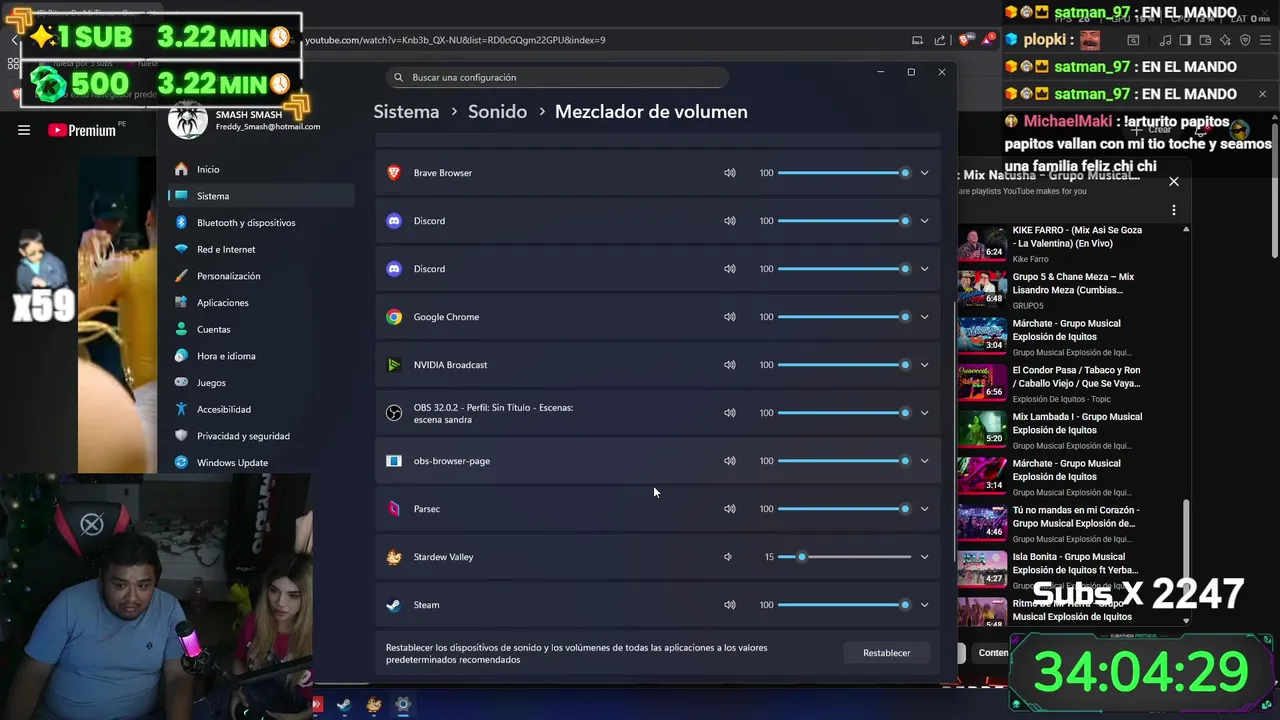Open Leo AI sparkle icon in Brave toolbar

pyautogui.click(x=1225, y=40)
